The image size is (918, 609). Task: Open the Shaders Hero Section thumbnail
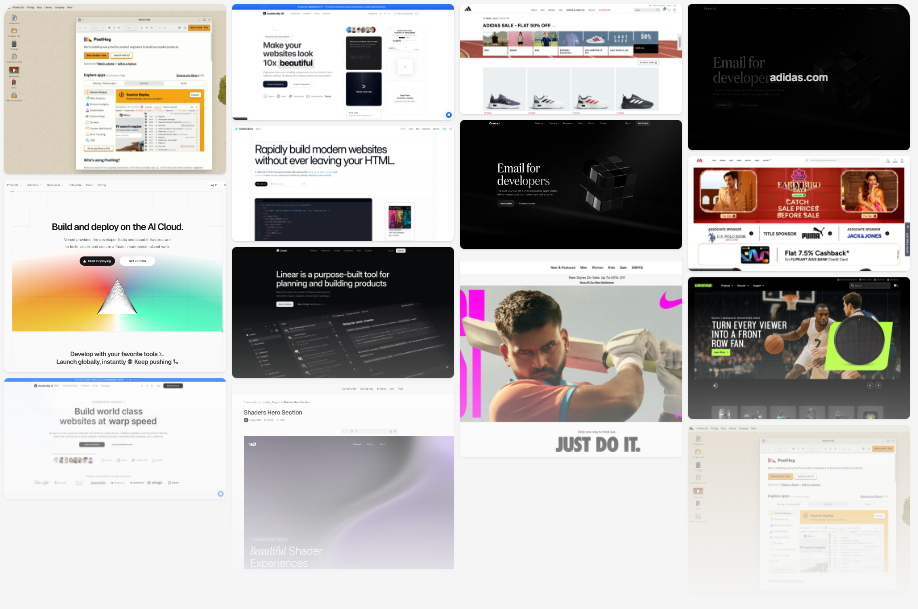[x=342, y=480]
